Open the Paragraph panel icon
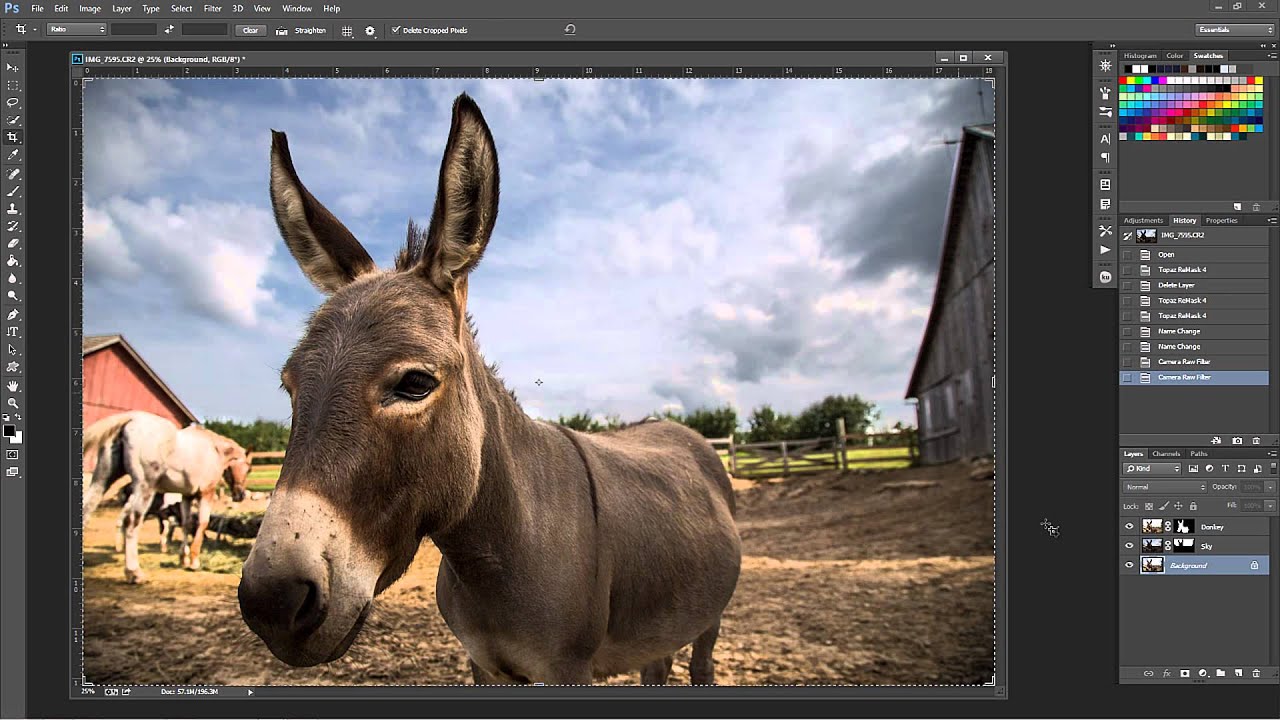1280x720 pixels. (1105, 157)
